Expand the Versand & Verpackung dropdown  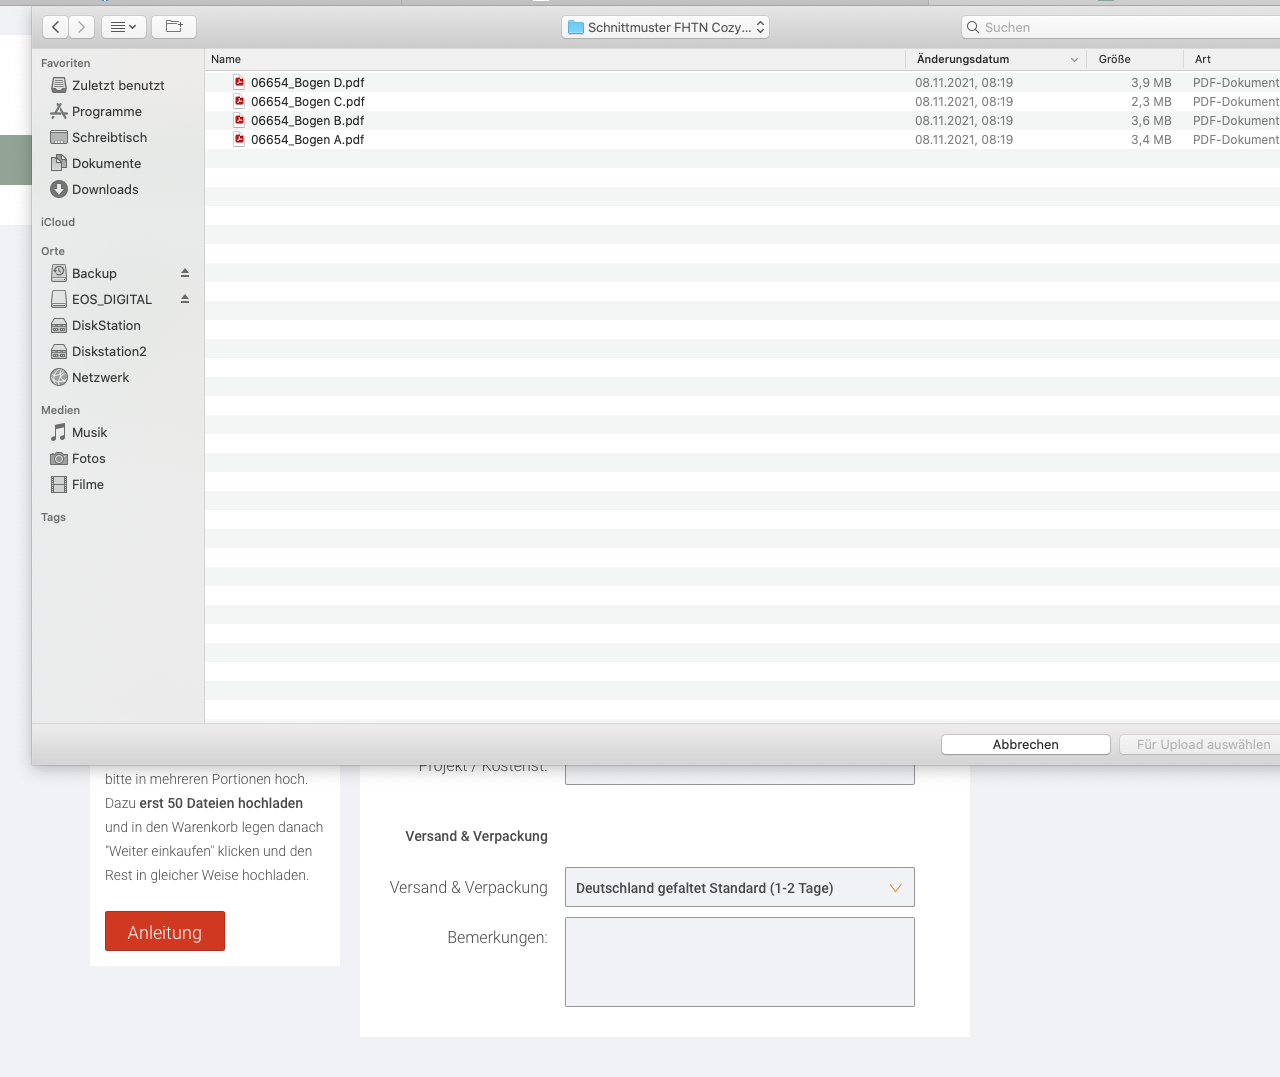tap(739, 888)
